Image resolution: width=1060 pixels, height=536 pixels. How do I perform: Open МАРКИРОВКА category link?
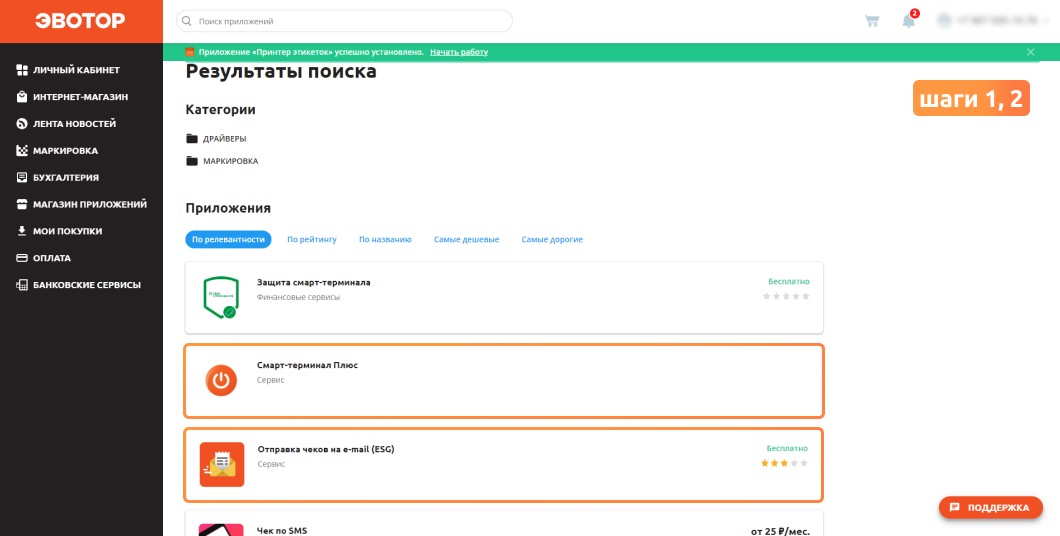(x=231, y=161)
